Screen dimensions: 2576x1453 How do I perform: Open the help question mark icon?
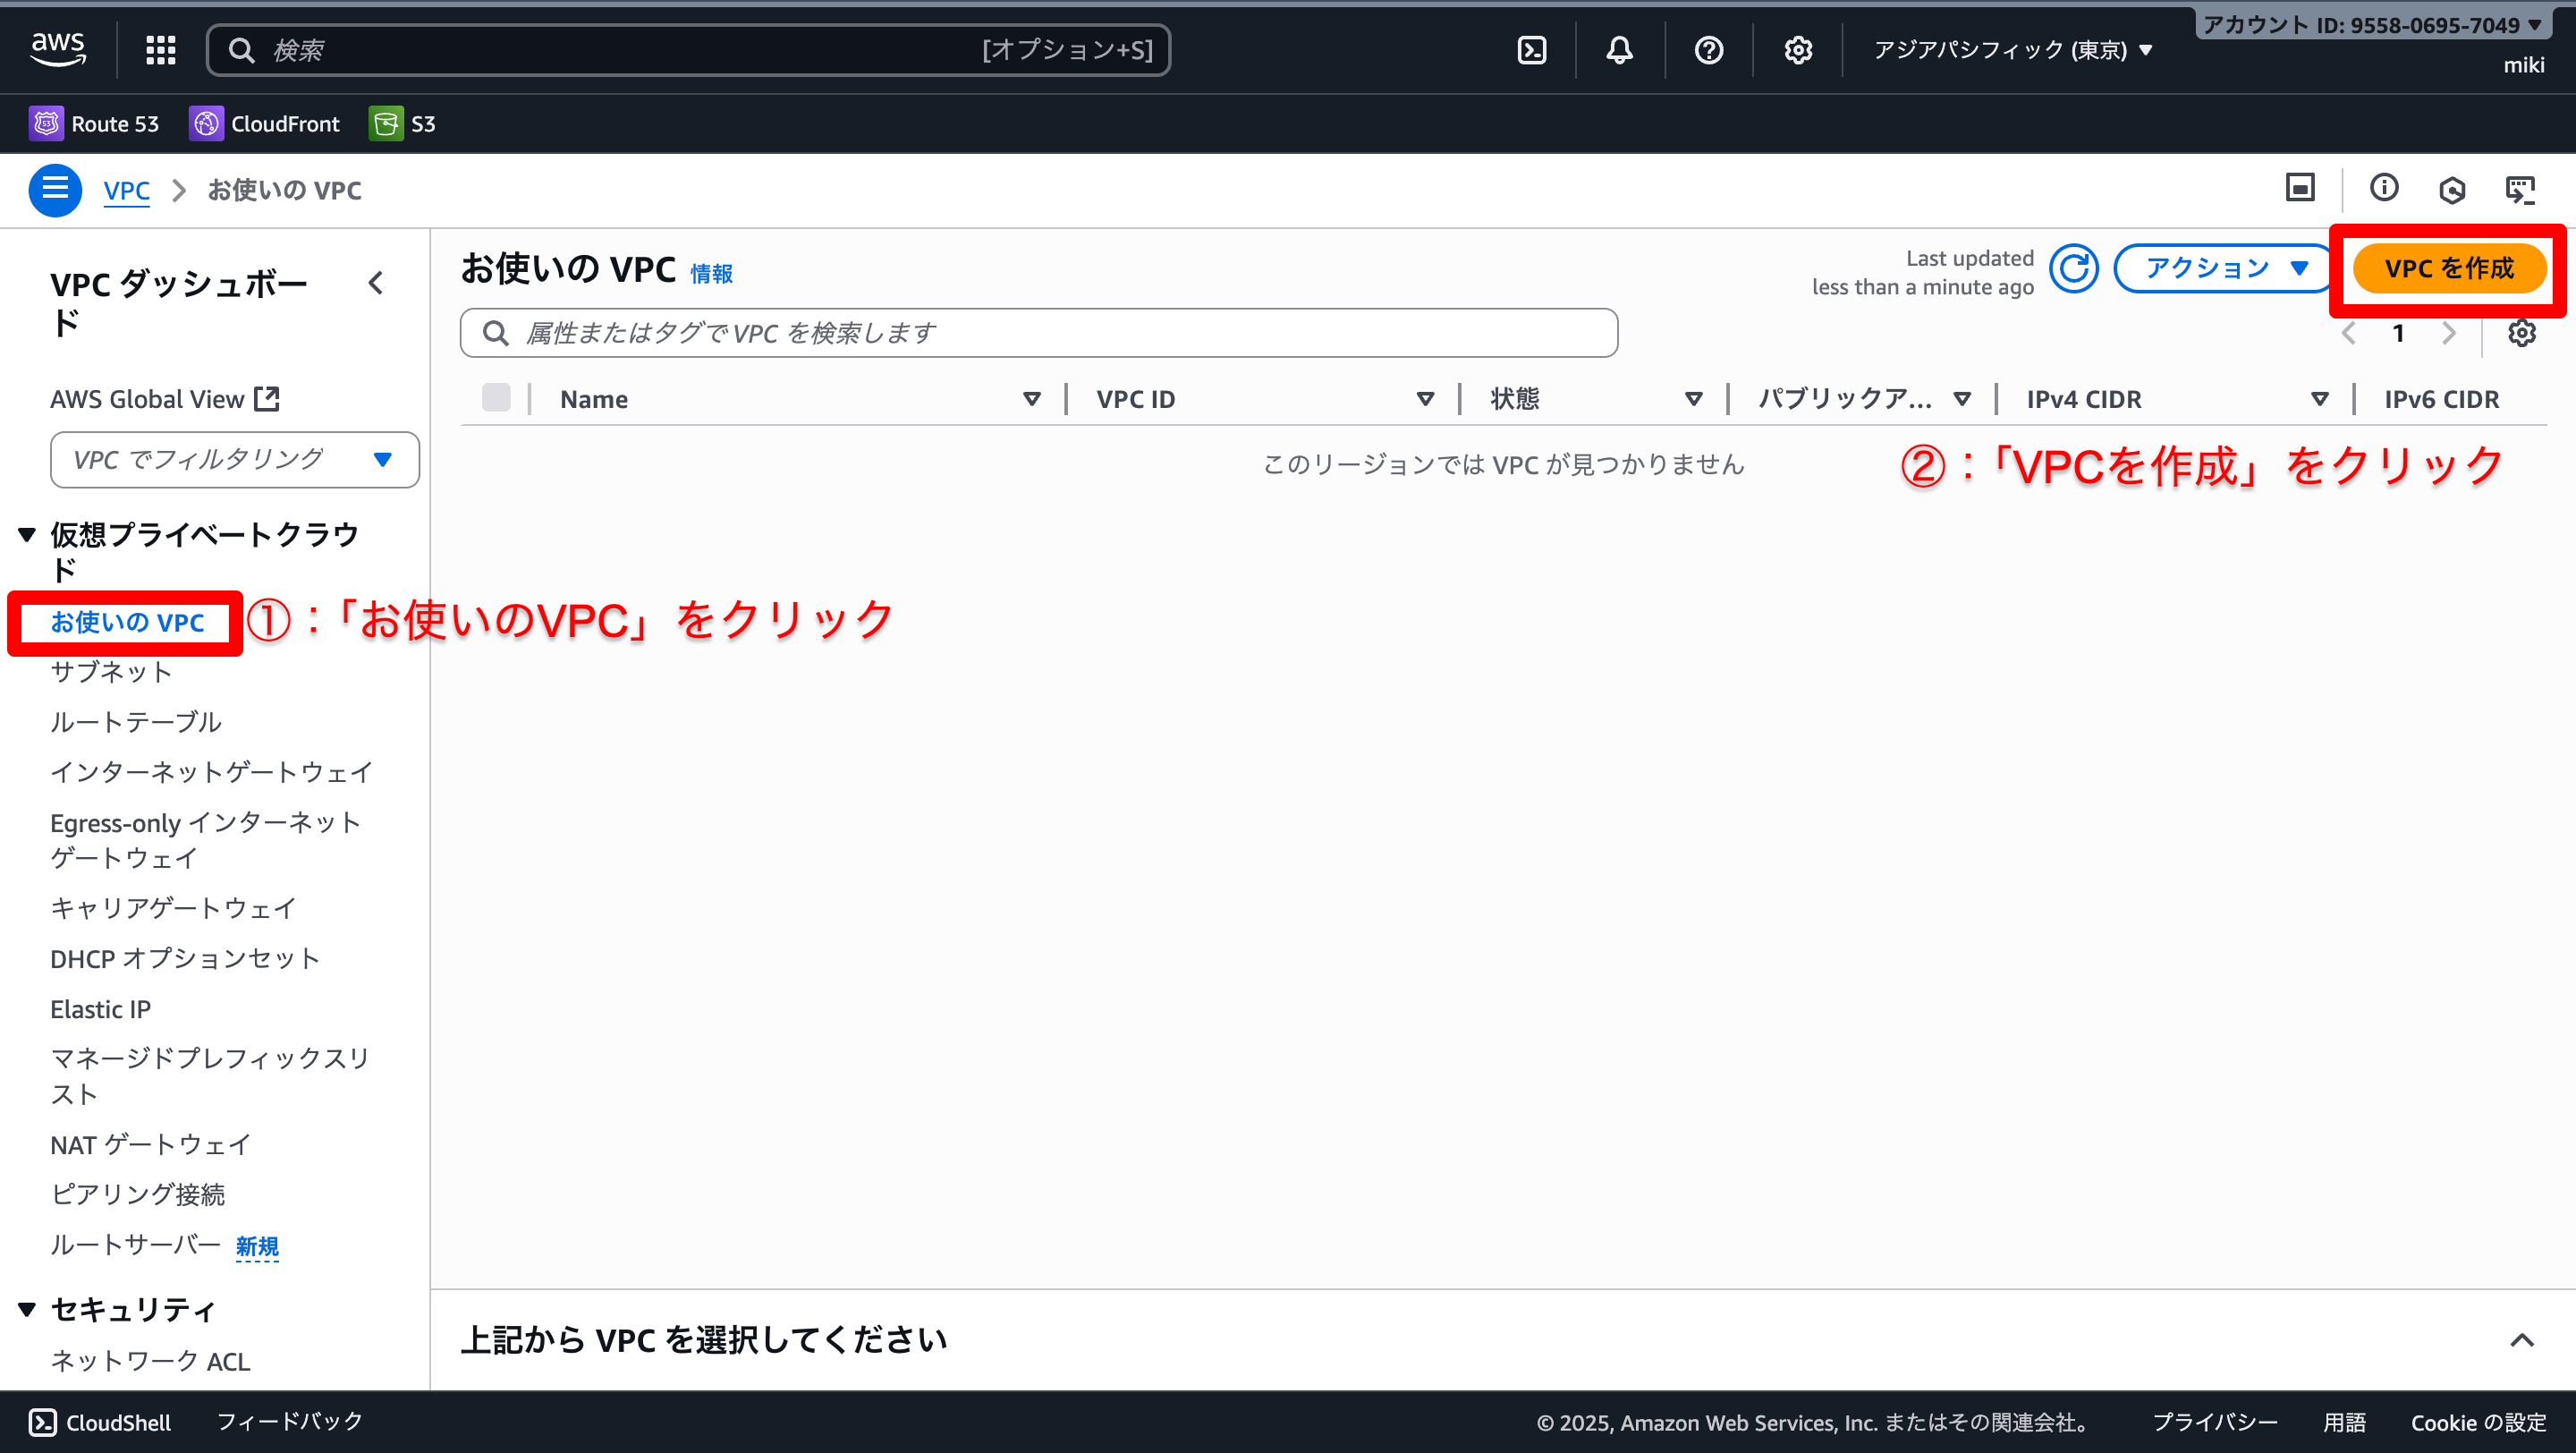click(x=1708, y=50)
